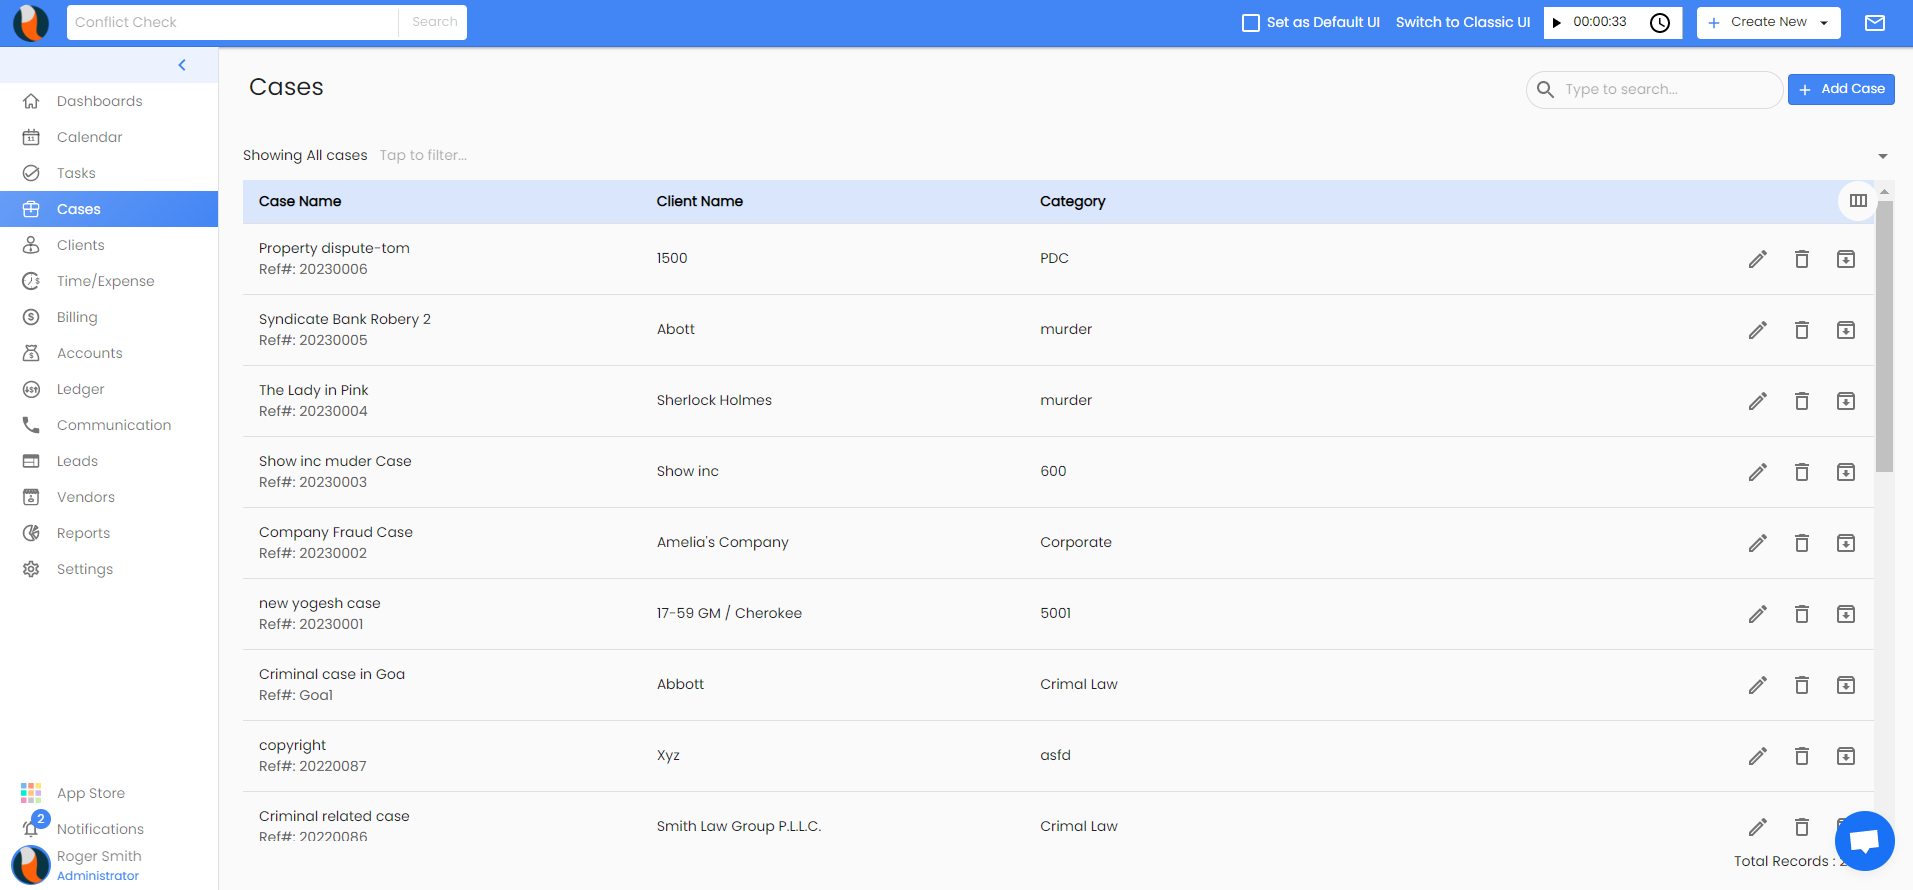
Task: Switch to Classic UI link
Action: 1462,22
